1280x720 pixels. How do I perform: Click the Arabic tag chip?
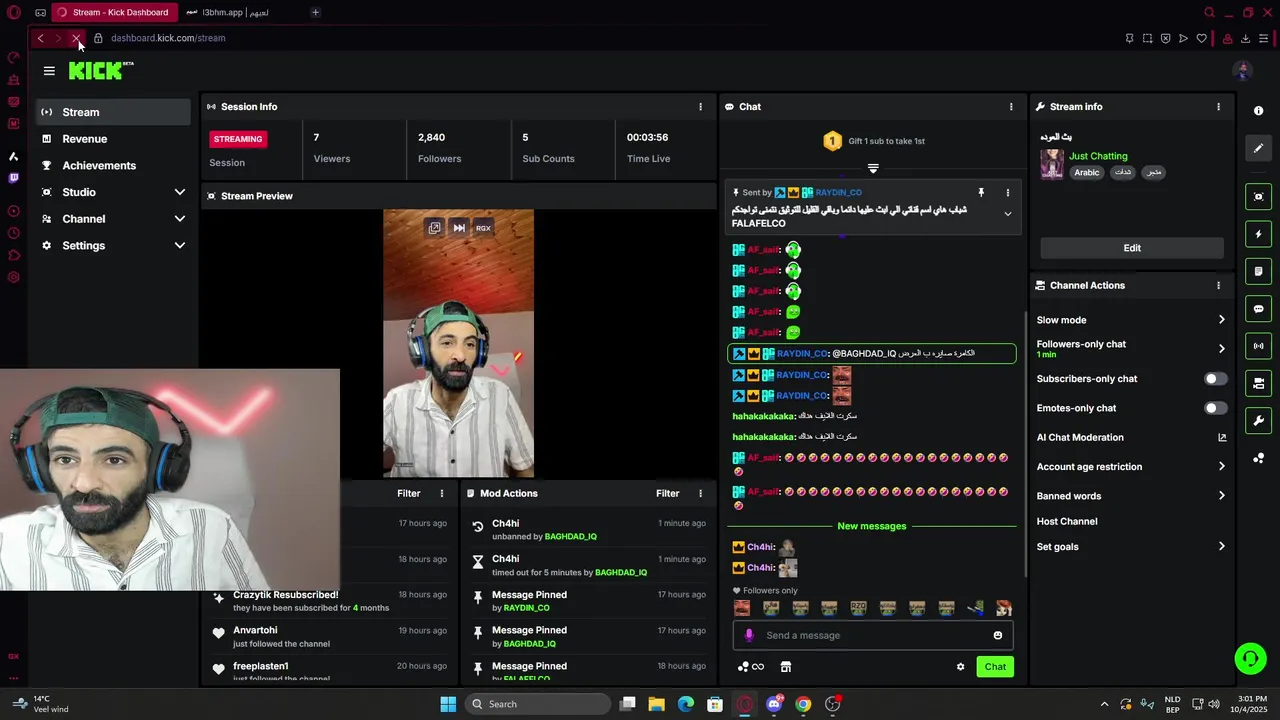click(1087, 172)
